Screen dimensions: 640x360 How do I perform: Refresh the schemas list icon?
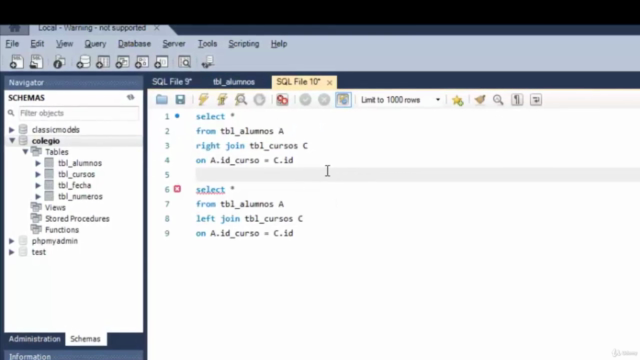pyautogui.click(x=131, y=98)
